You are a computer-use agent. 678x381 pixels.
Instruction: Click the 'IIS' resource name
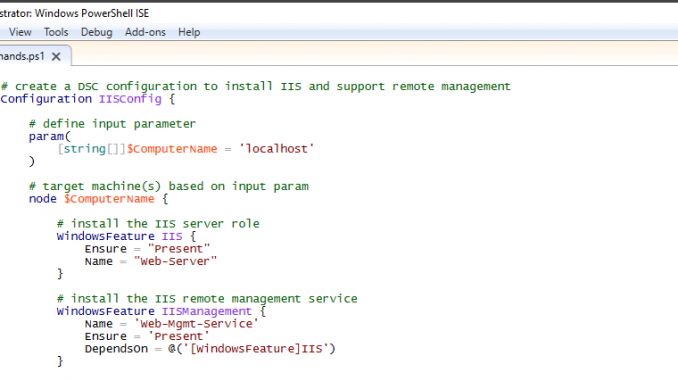(x=172, y=236)
